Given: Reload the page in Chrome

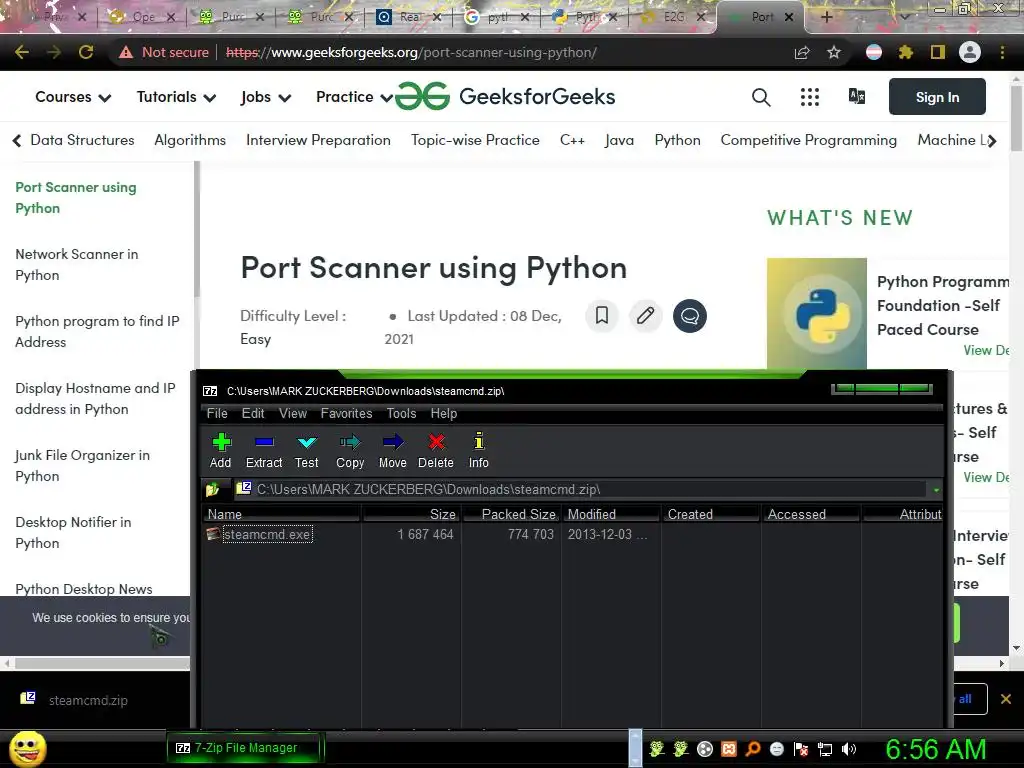Looking at the screenshot, I should 86,52.
